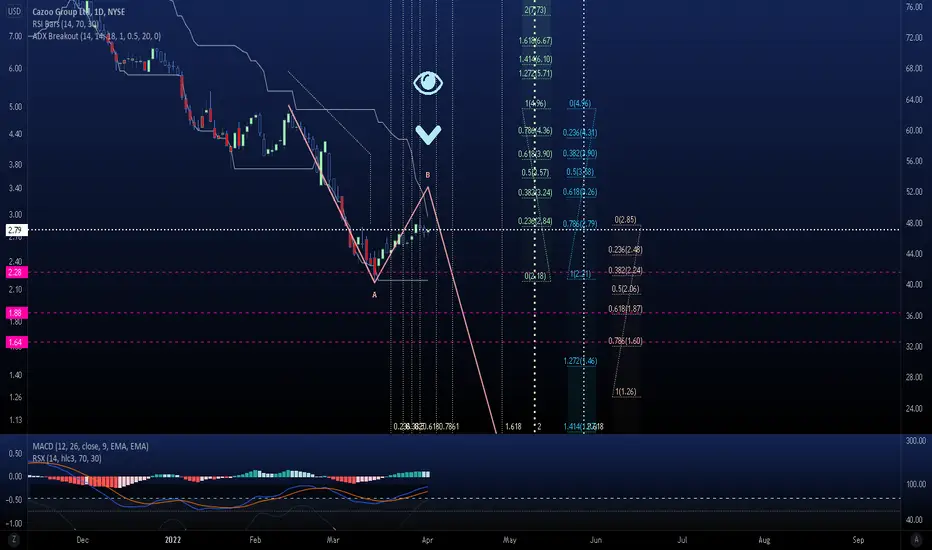Click the downward chevron icon below the eye

click(428, 134)
